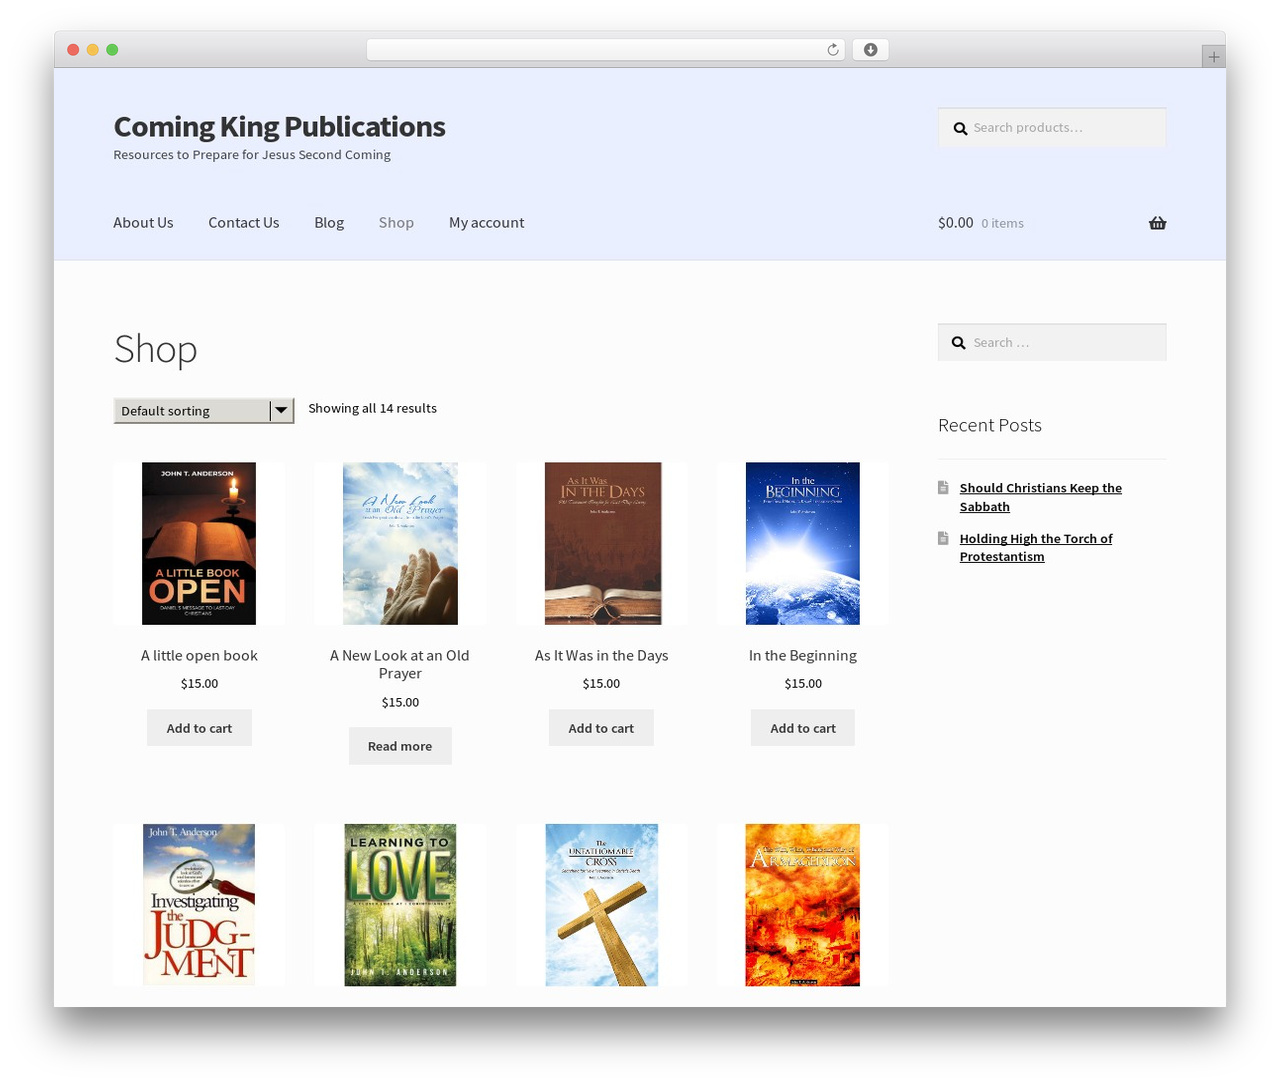Click the Coming King Publications site title

tap(279, 127)
